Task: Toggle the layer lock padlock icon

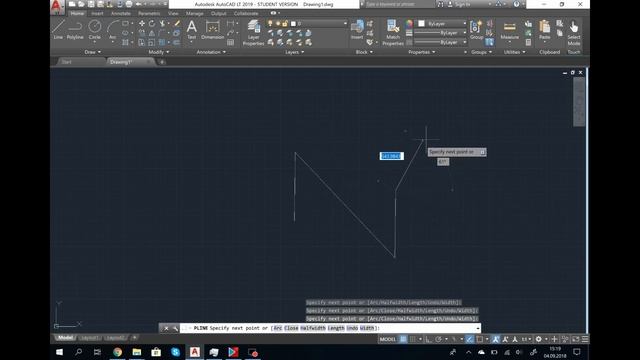Action: 285,24
